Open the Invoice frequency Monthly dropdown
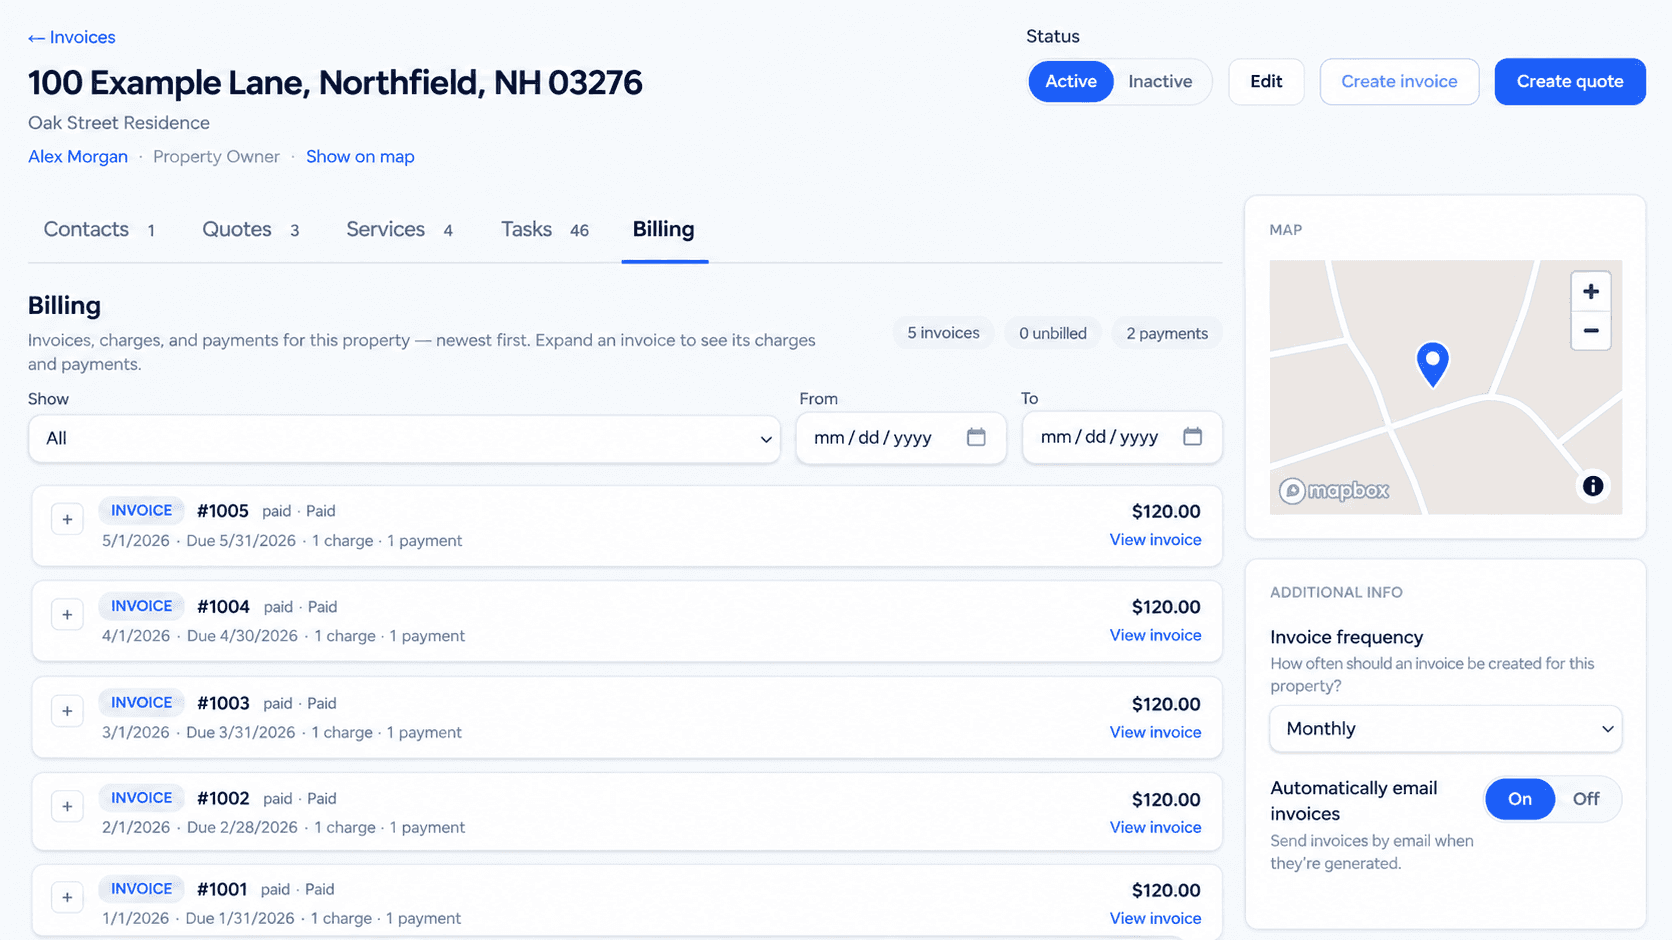The height and width of the screenshot is (940, 1672). click(x=1445, y=729)
